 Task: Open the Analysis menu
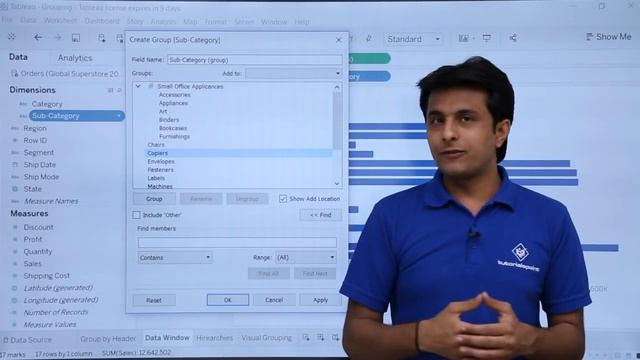163,22
